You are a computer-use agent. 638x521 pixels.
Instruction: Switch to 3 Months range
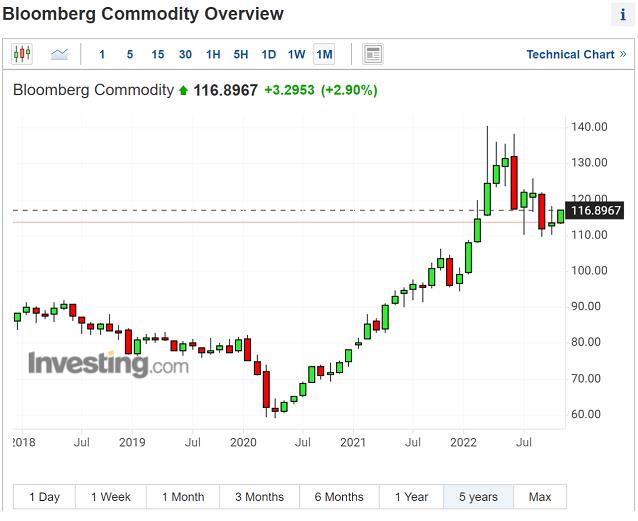pyautogui.click(x=259, y=497)
